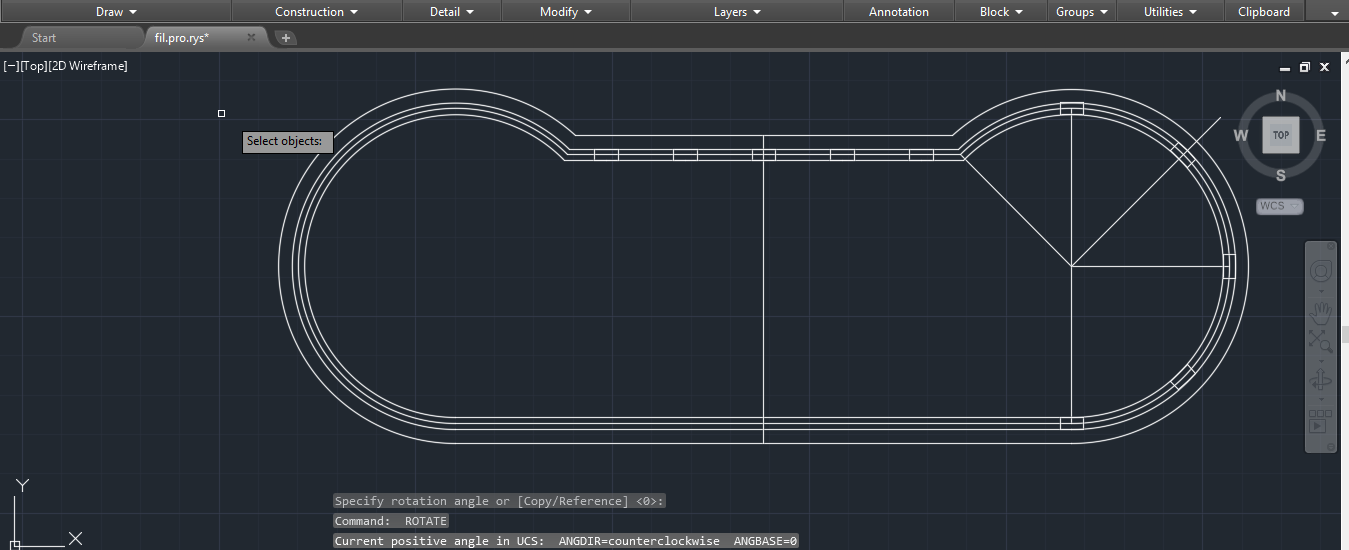Open ribbon overflow arrow after Clipboard

point(1335,13)
